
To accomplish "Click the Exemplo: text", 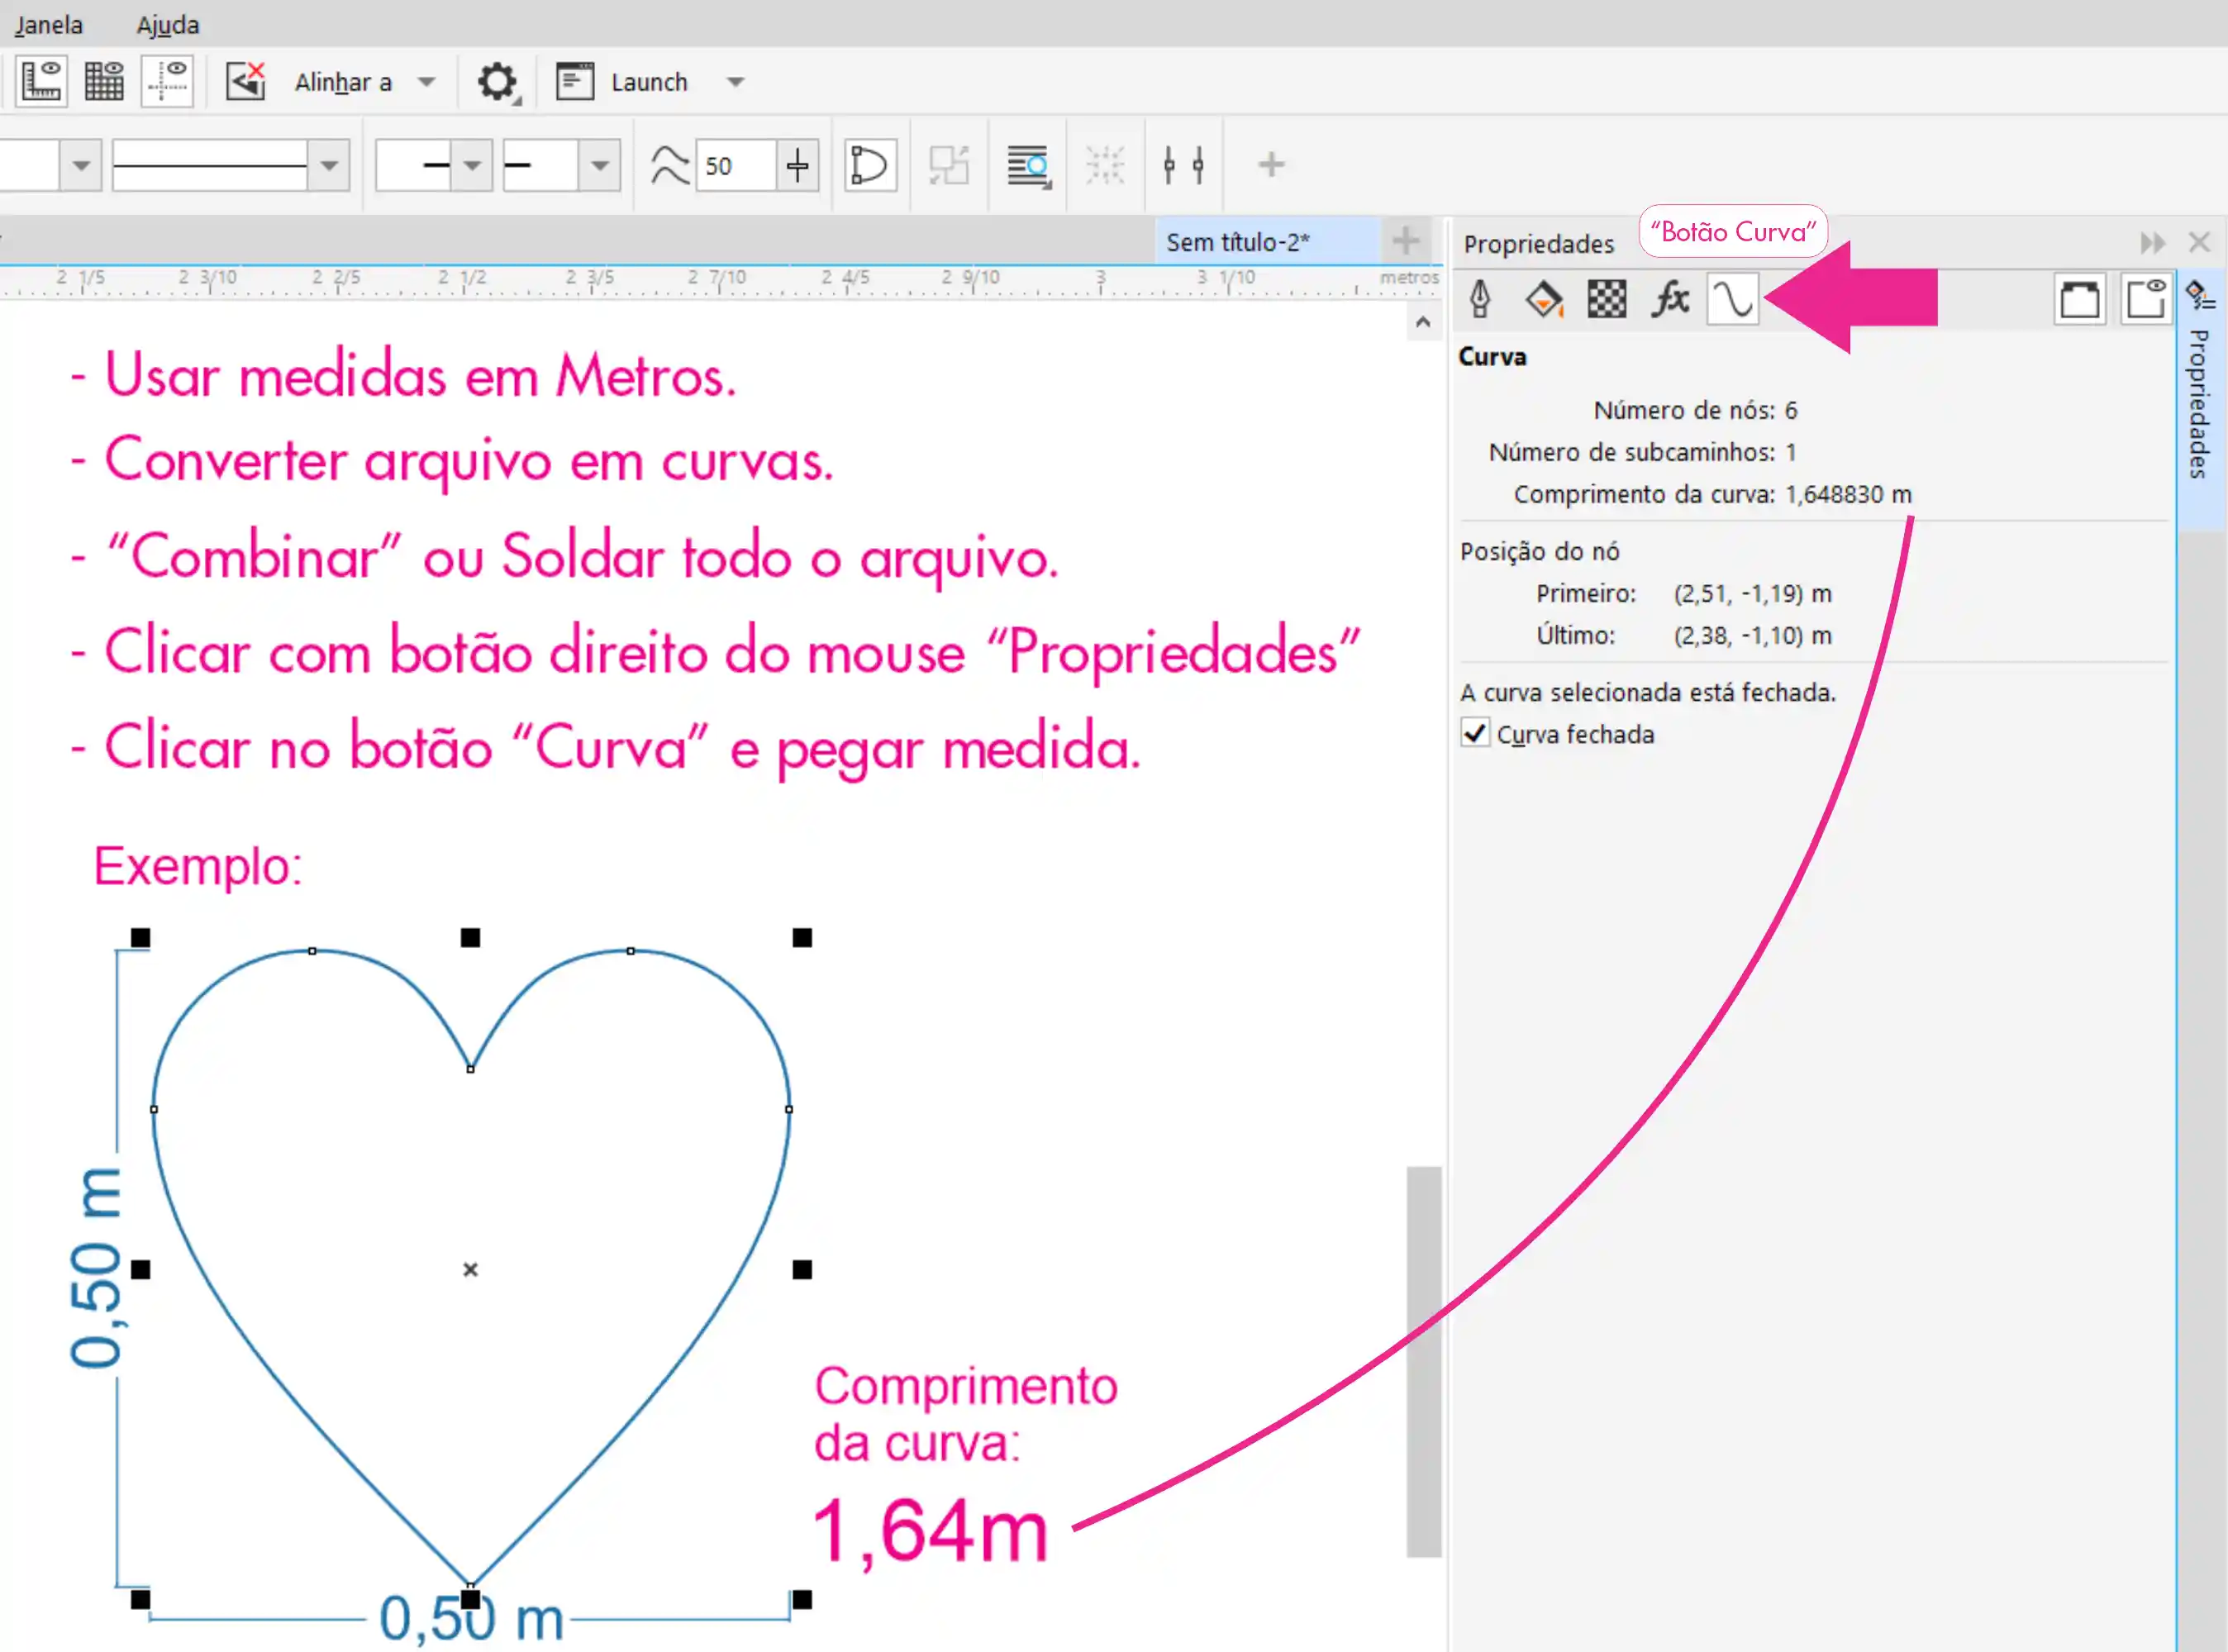I will (198, 865).
